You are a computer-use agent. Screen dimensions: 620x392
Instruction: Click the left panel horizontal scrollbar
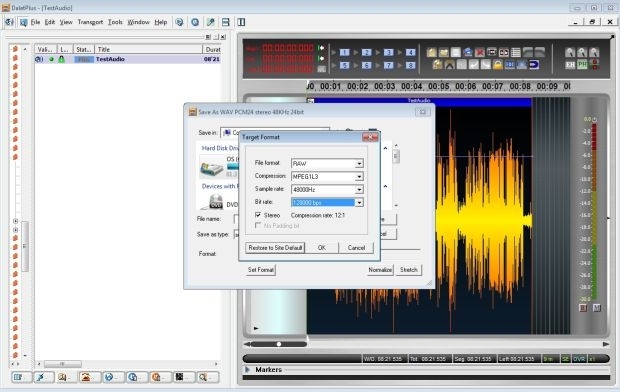127,364
